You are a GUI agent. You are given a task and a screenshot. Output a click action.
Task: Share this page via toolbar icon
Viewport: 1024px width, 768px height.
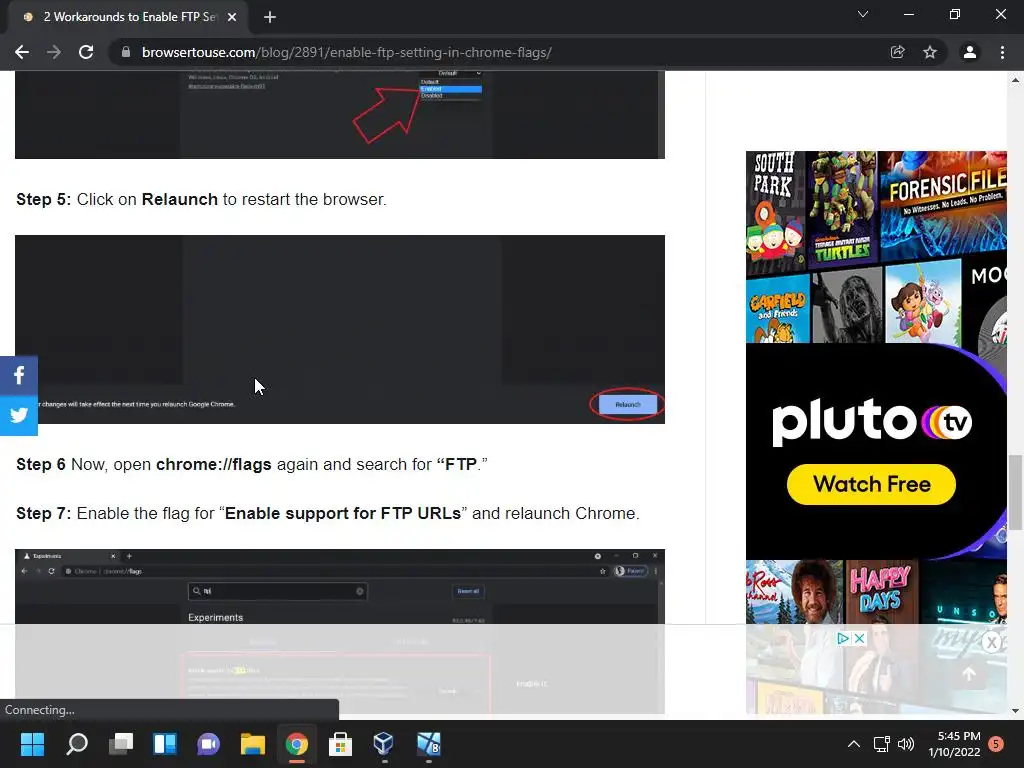tap(897, 52)
